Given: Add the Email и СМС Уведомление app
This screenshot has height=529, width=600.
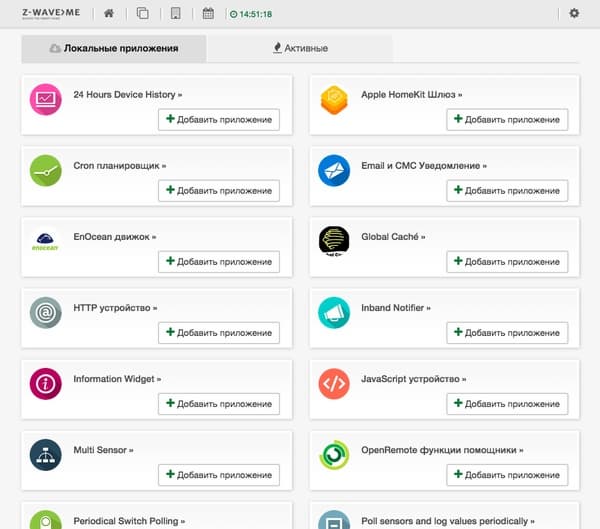Looking at the screenshot, I should tap(507, 191).
